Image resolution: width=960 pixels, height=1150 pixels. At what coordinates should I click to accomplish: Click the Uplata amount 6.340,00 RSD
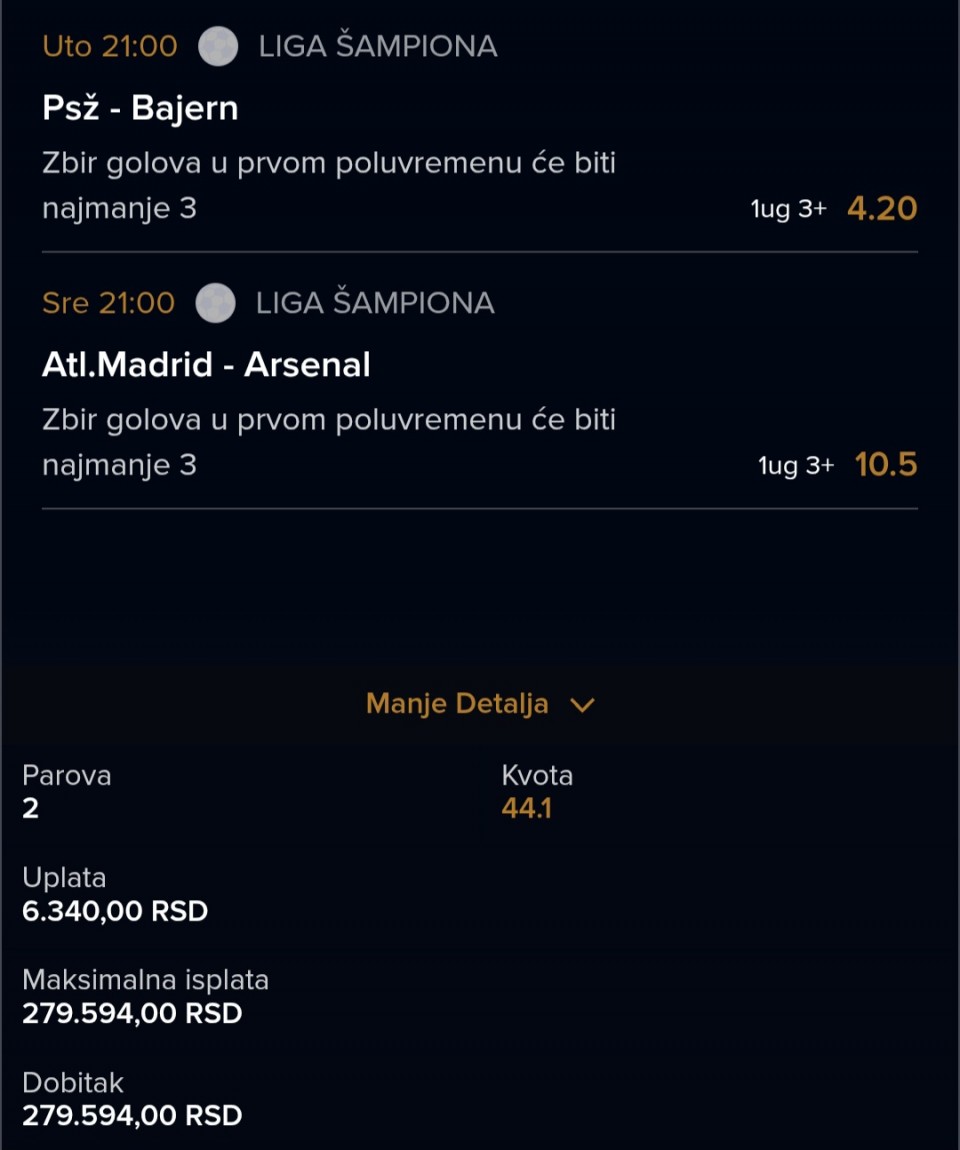click(115, 911)
